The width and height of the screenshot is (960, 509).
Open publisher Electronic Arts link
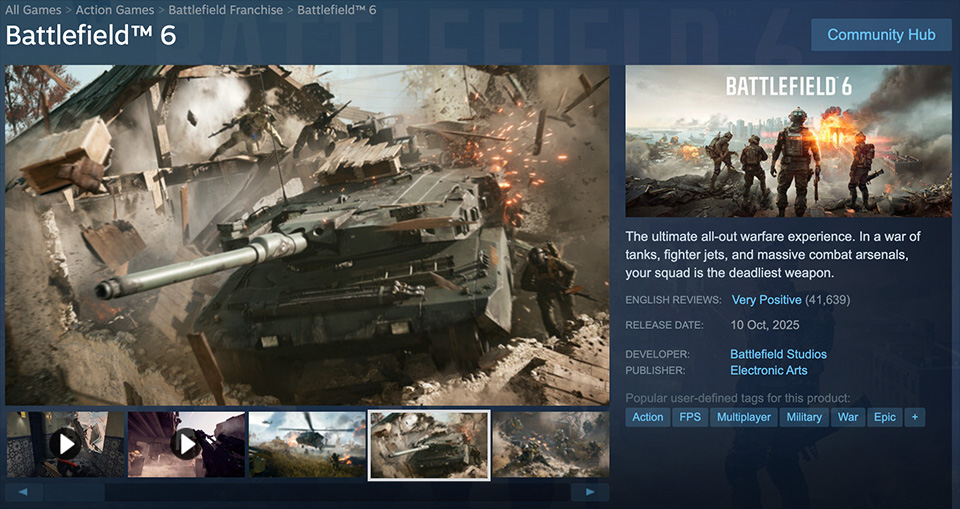[x=768, y=370]
